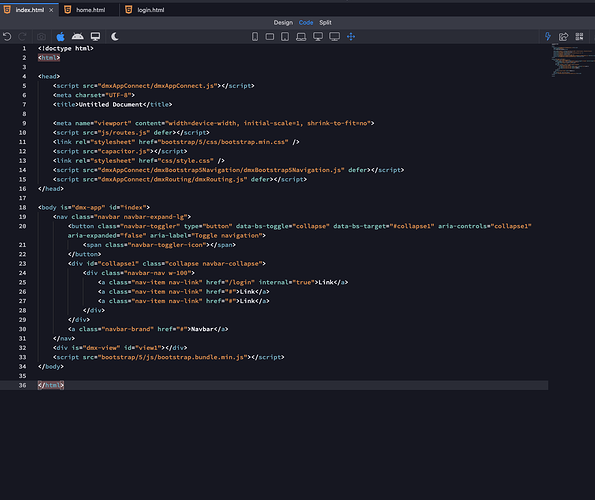Click the QR code icon
Image resolution: width=595 pixels, height=500 pixels.
(x=579, y=36)
